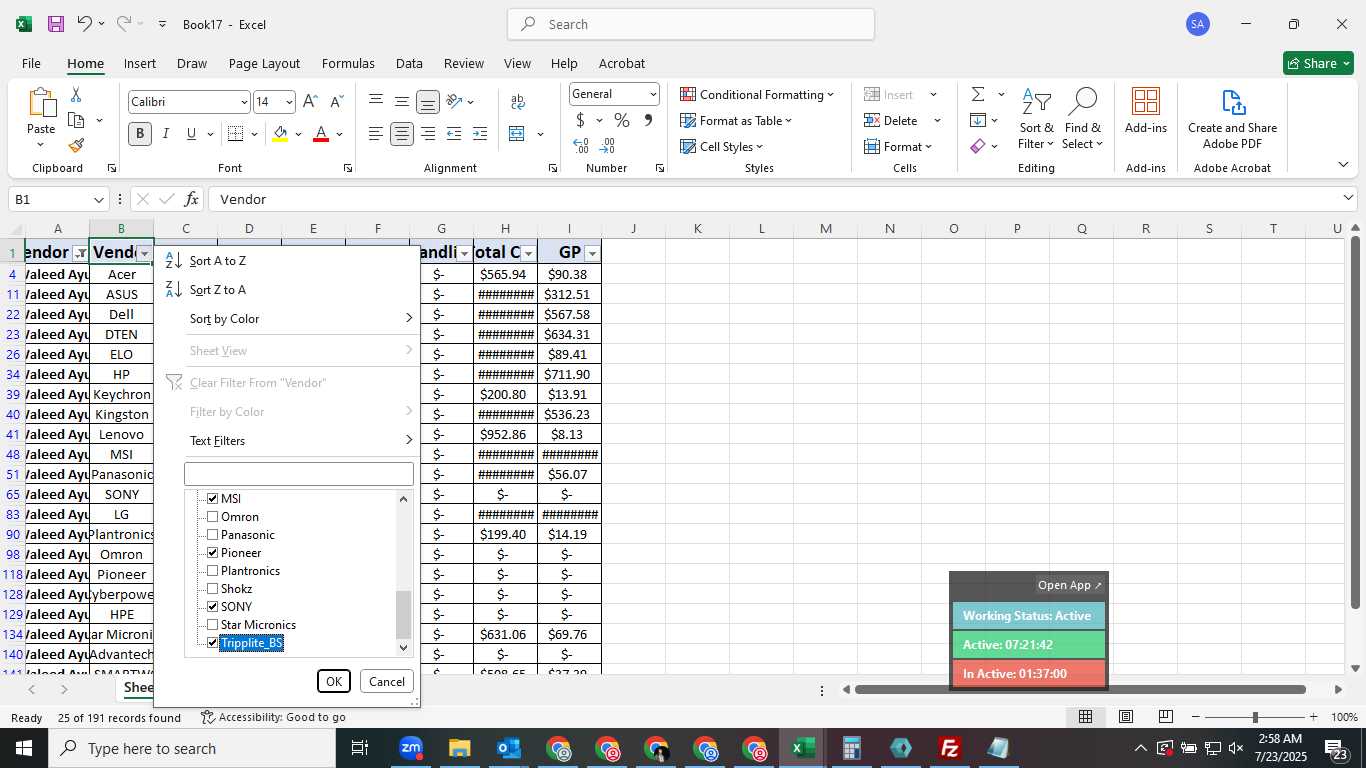Open the Add-ins button

(x=1146, y=110)
